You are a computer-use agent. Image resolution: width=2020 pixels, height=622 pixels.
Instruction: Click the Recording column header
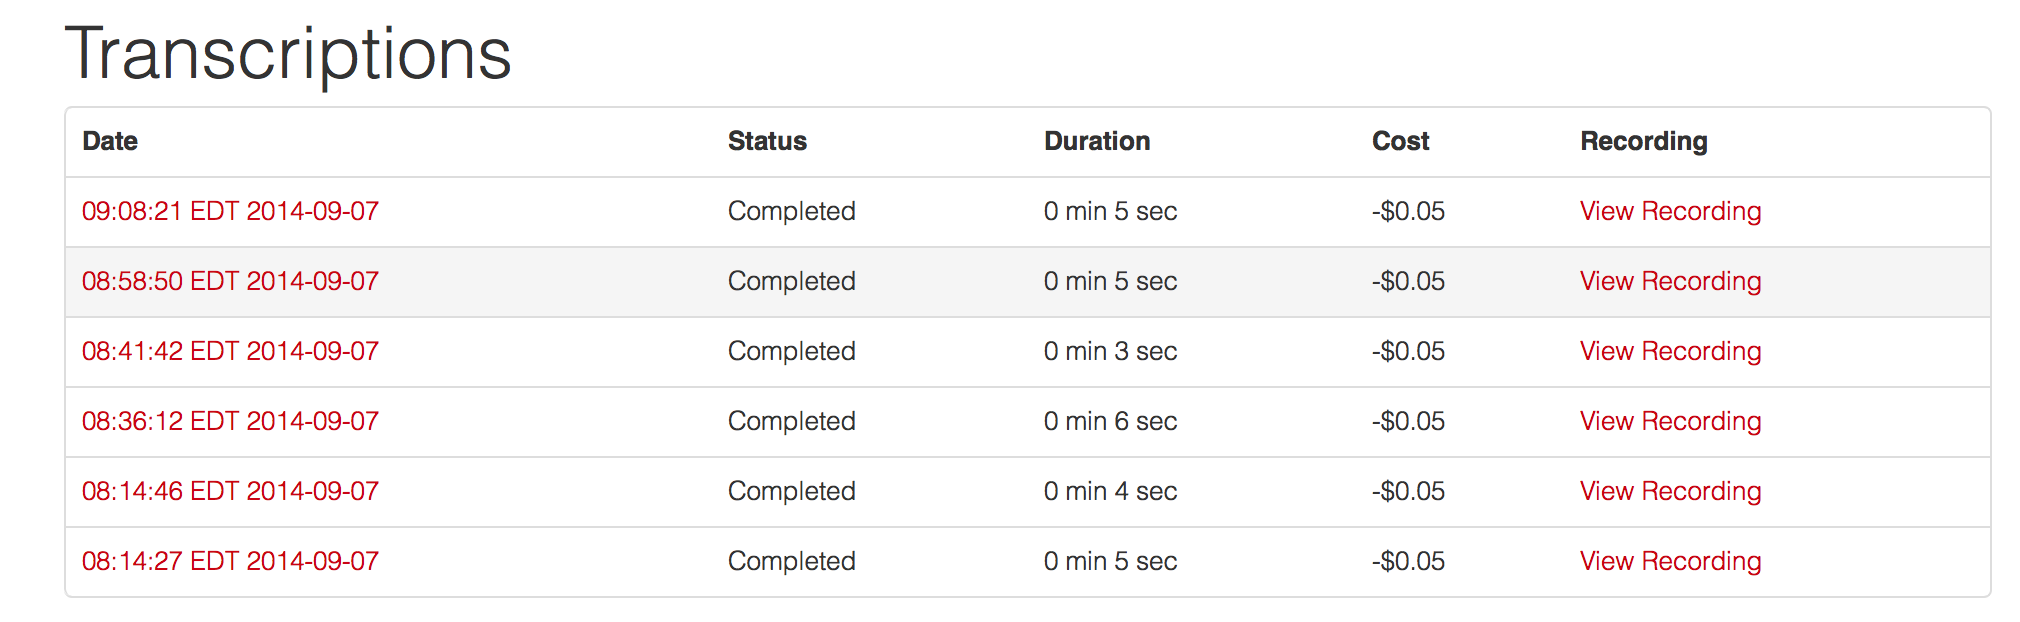coord(1643,141)
